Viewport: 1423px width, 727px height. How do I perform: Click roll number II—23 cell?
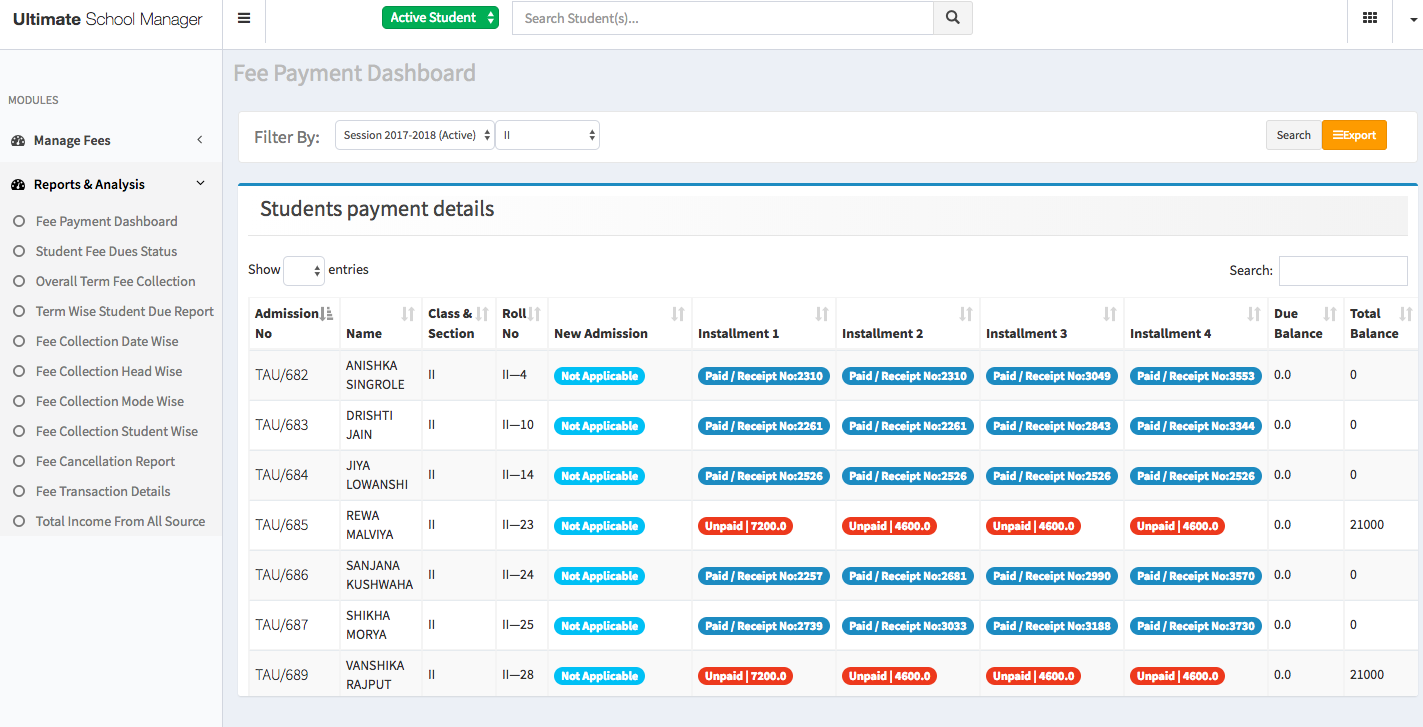518,525
